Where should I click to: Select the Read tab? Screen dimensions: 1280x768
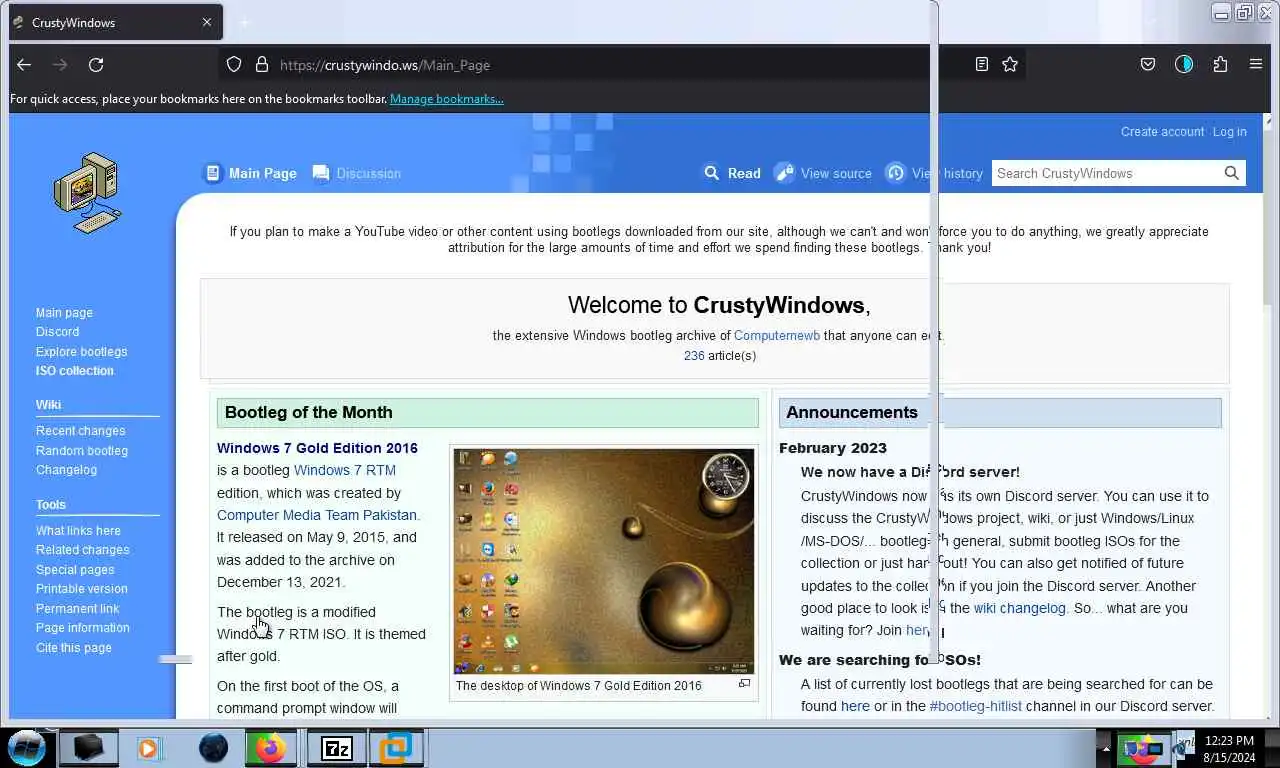[732, 173]
